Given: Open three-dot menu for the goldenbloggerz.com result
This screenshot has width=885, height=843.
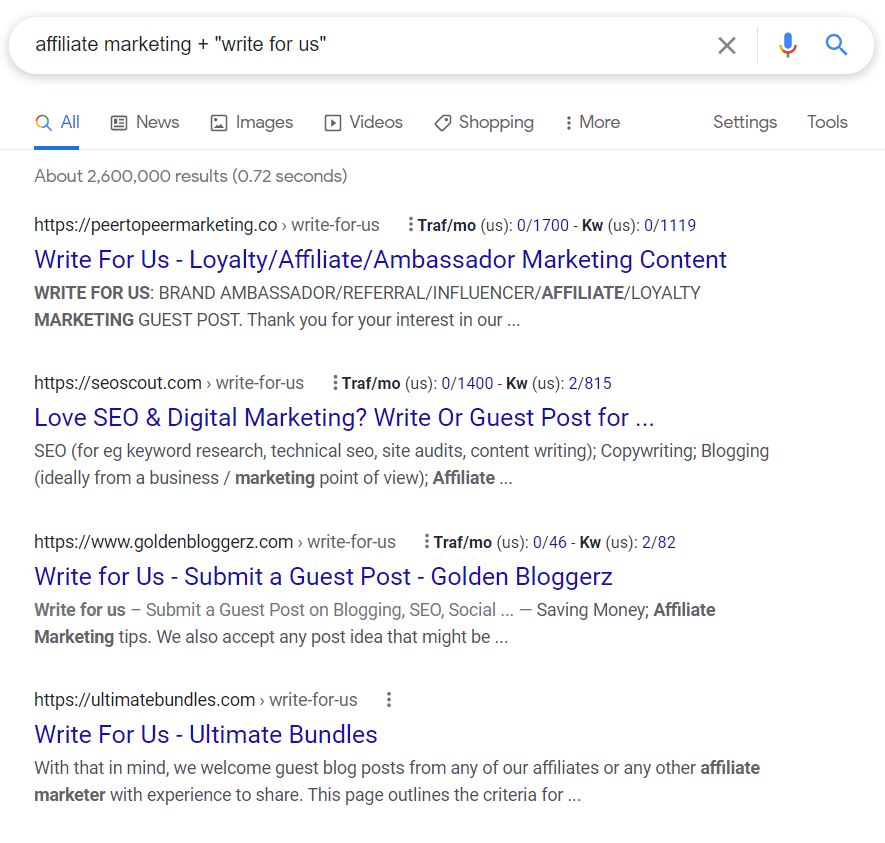Looking at the screenshot, I should tap(426, 542).
